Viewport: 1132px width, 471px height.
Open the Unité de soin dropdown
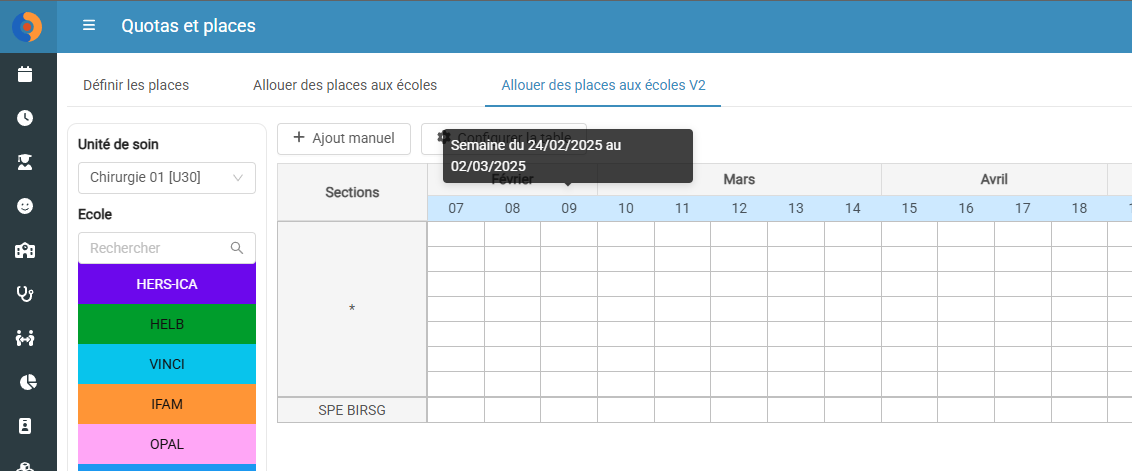point(167,178)
